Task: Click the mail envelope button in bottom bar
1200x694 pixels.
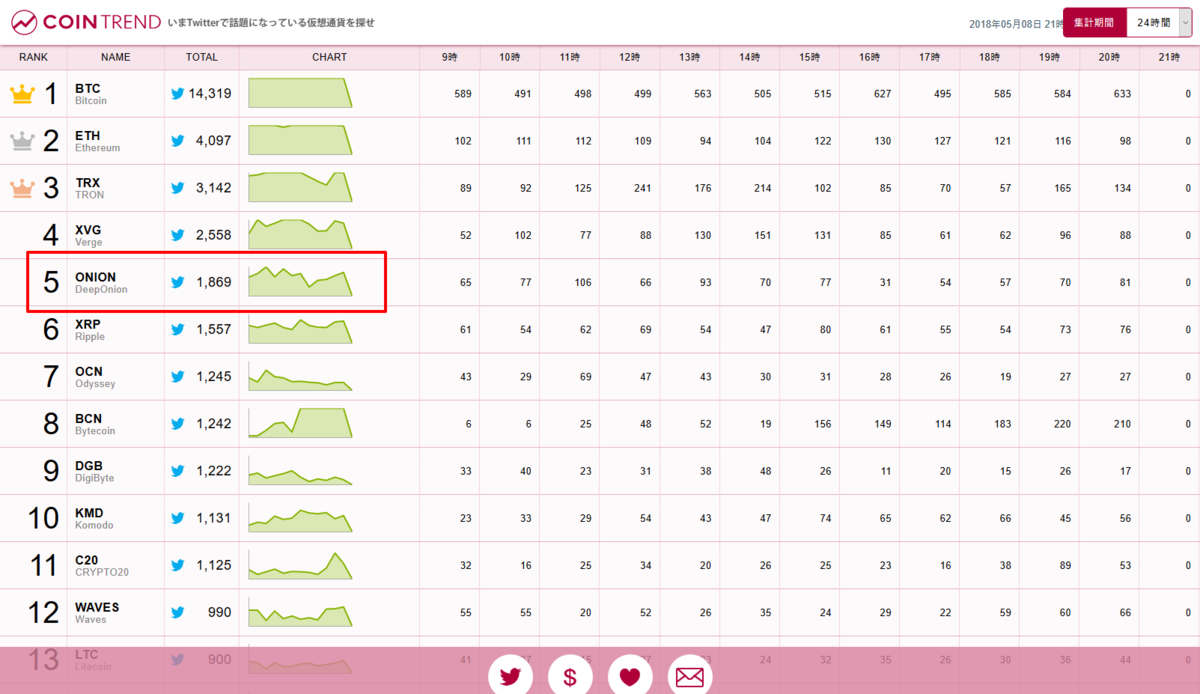Action: 689,676
